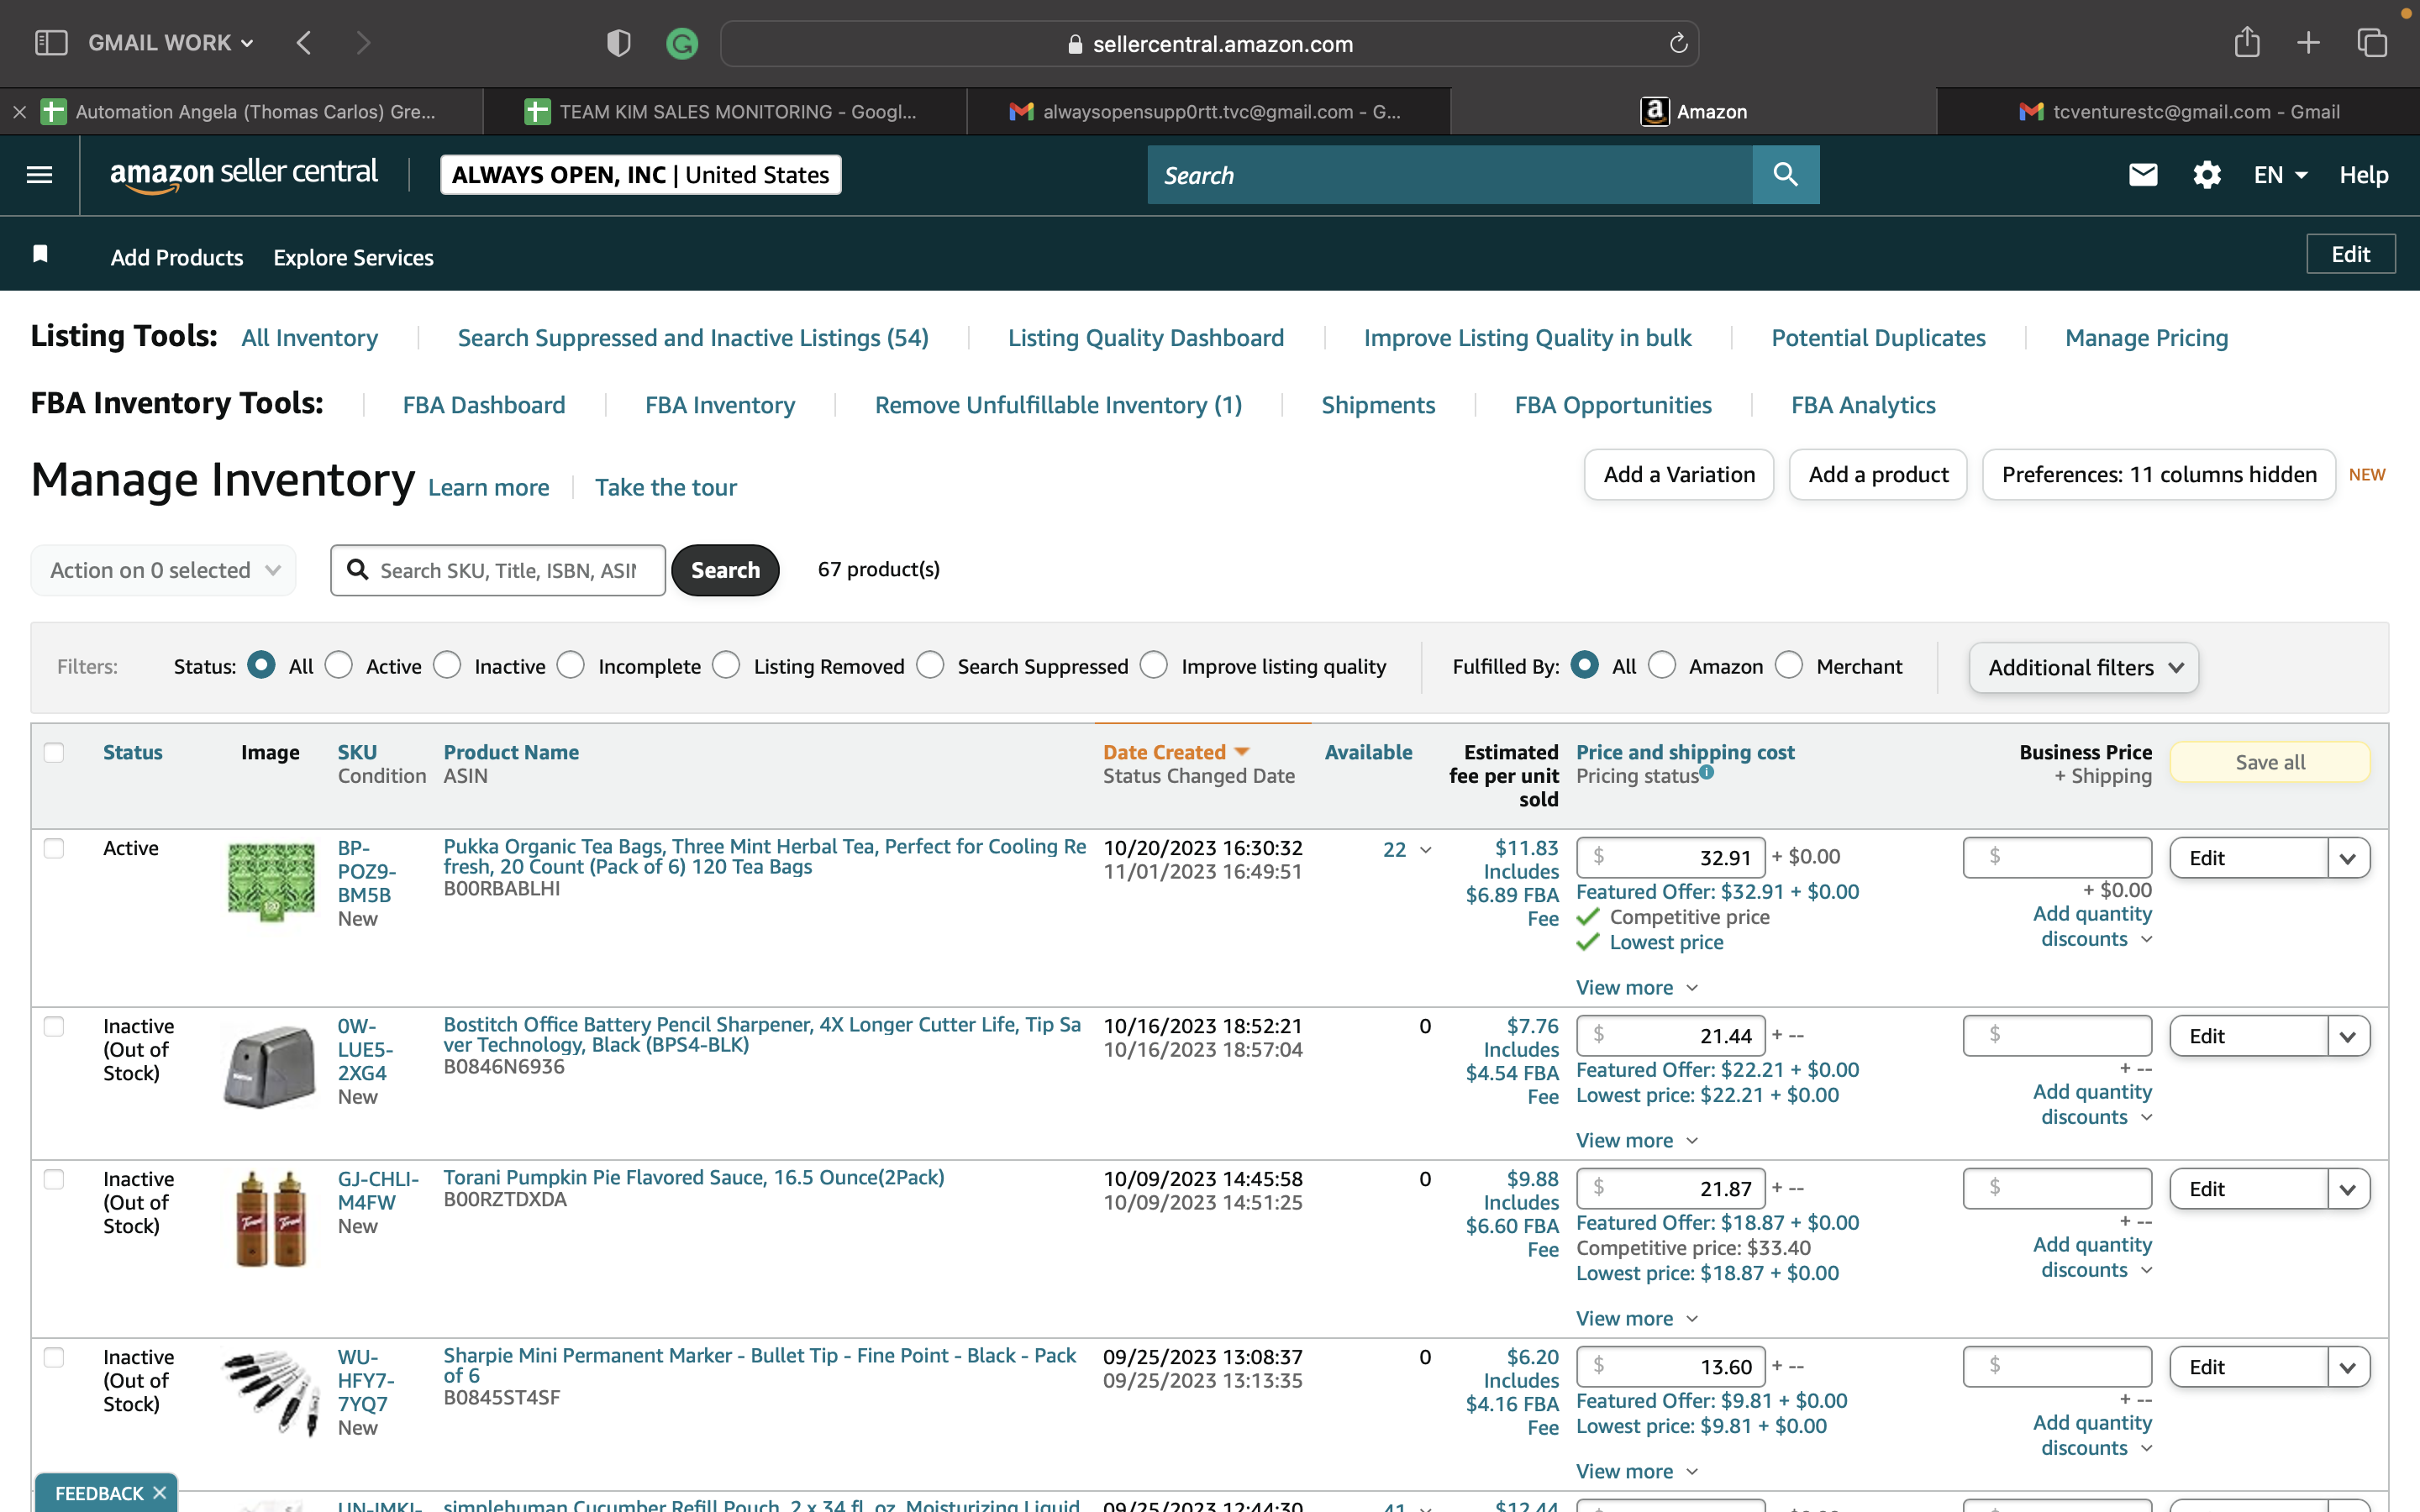Screen dimensions: 2420x1512
Task: Expand View more for Torani Pumpkin Pie row
Action: [1637, 1318]
